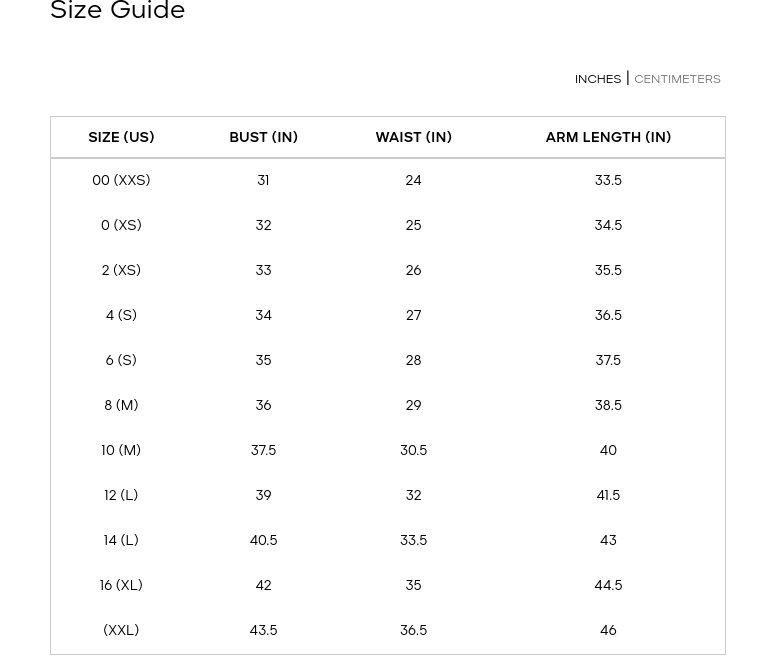Select the 12 (L) size label
This screenshot has height=668, width=775.
pos(121,495)
